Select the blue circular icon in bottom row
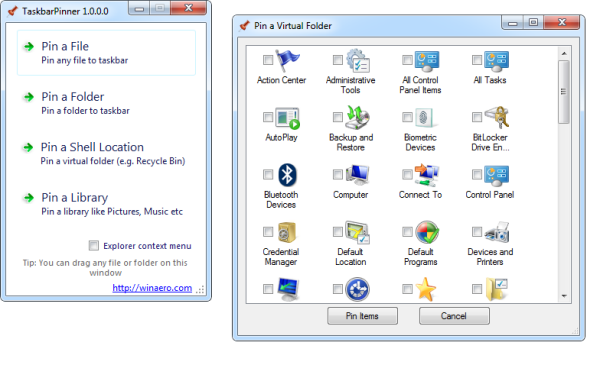600x365 pixels. click(357, 290)
